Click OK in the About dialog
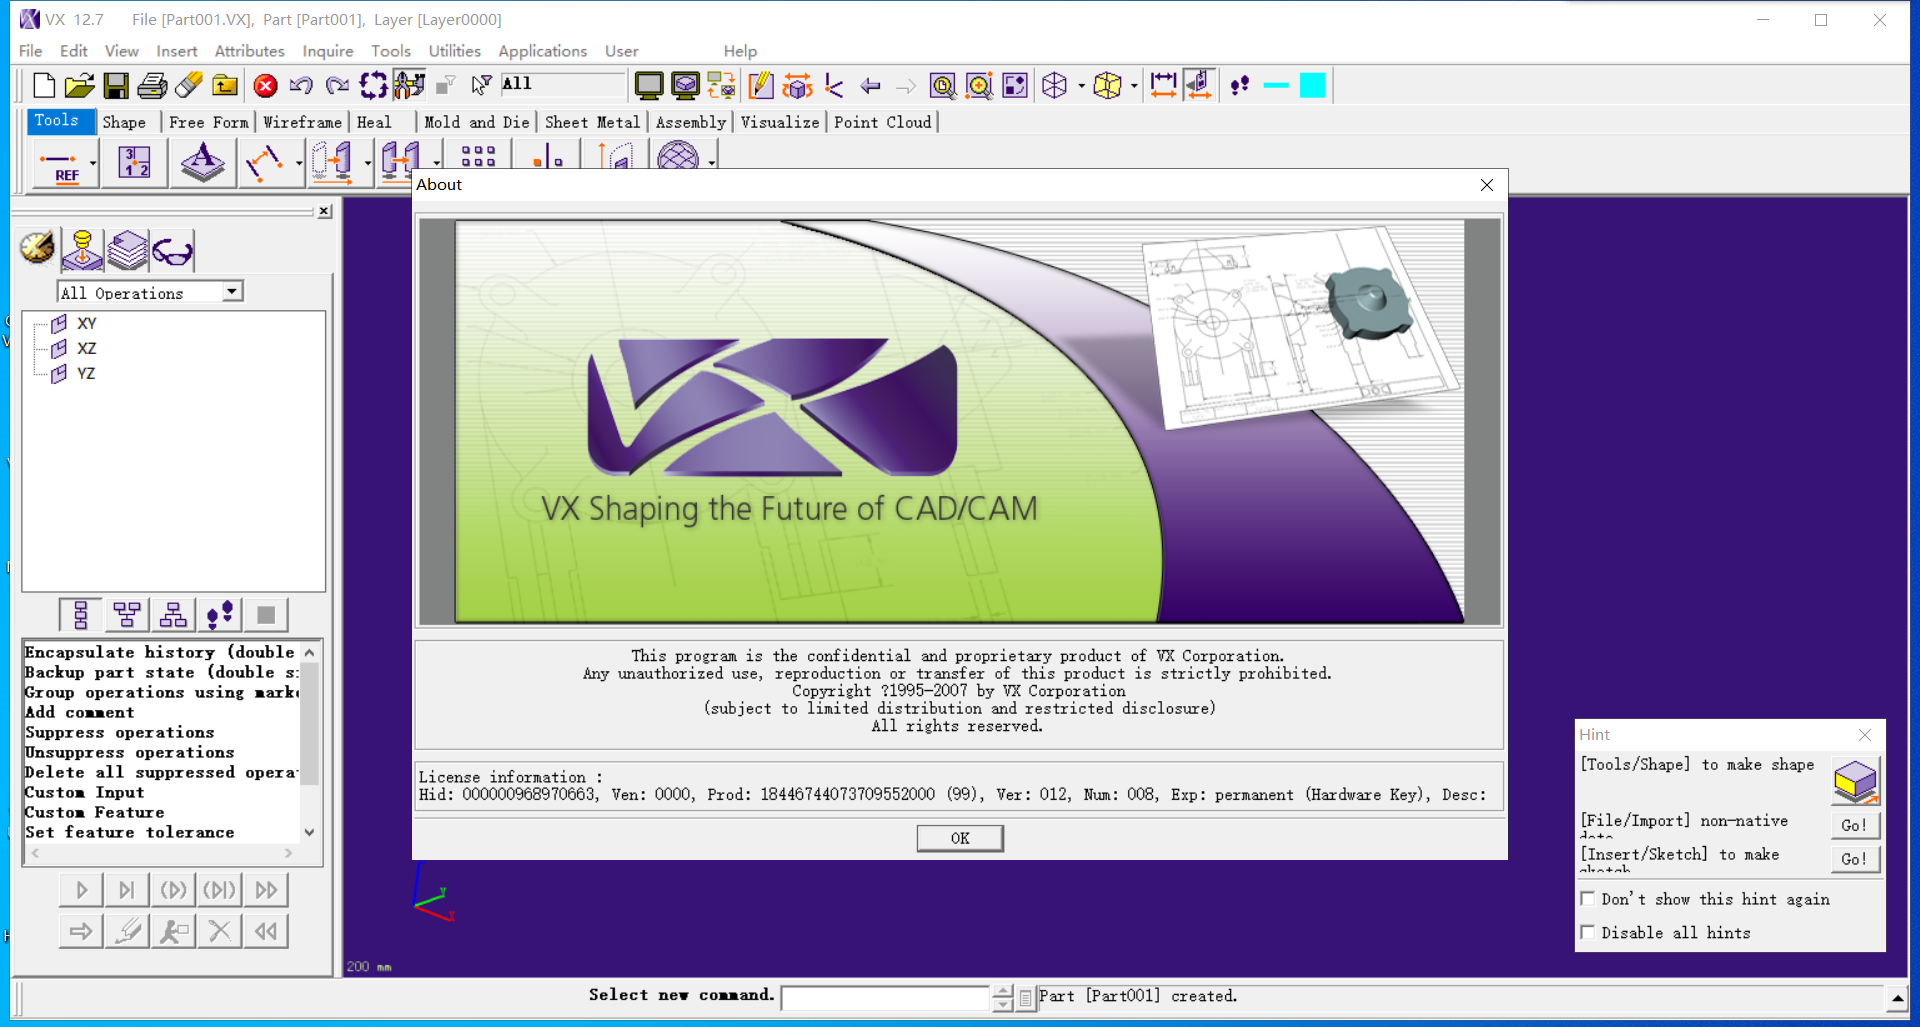This screenshot has height=1027, width=1920. pyautogui.click(x=959, y=838)
